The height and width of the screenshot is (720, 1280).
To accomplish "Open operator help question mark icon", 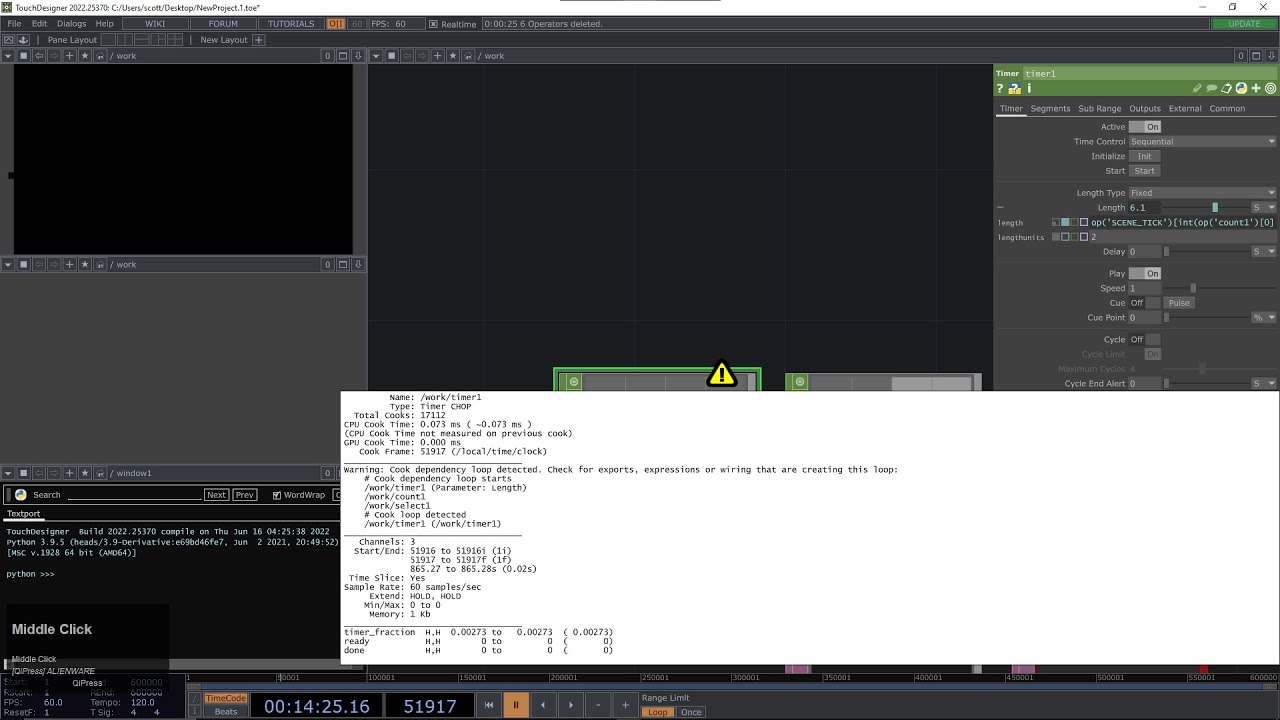I will [1000, 89].
